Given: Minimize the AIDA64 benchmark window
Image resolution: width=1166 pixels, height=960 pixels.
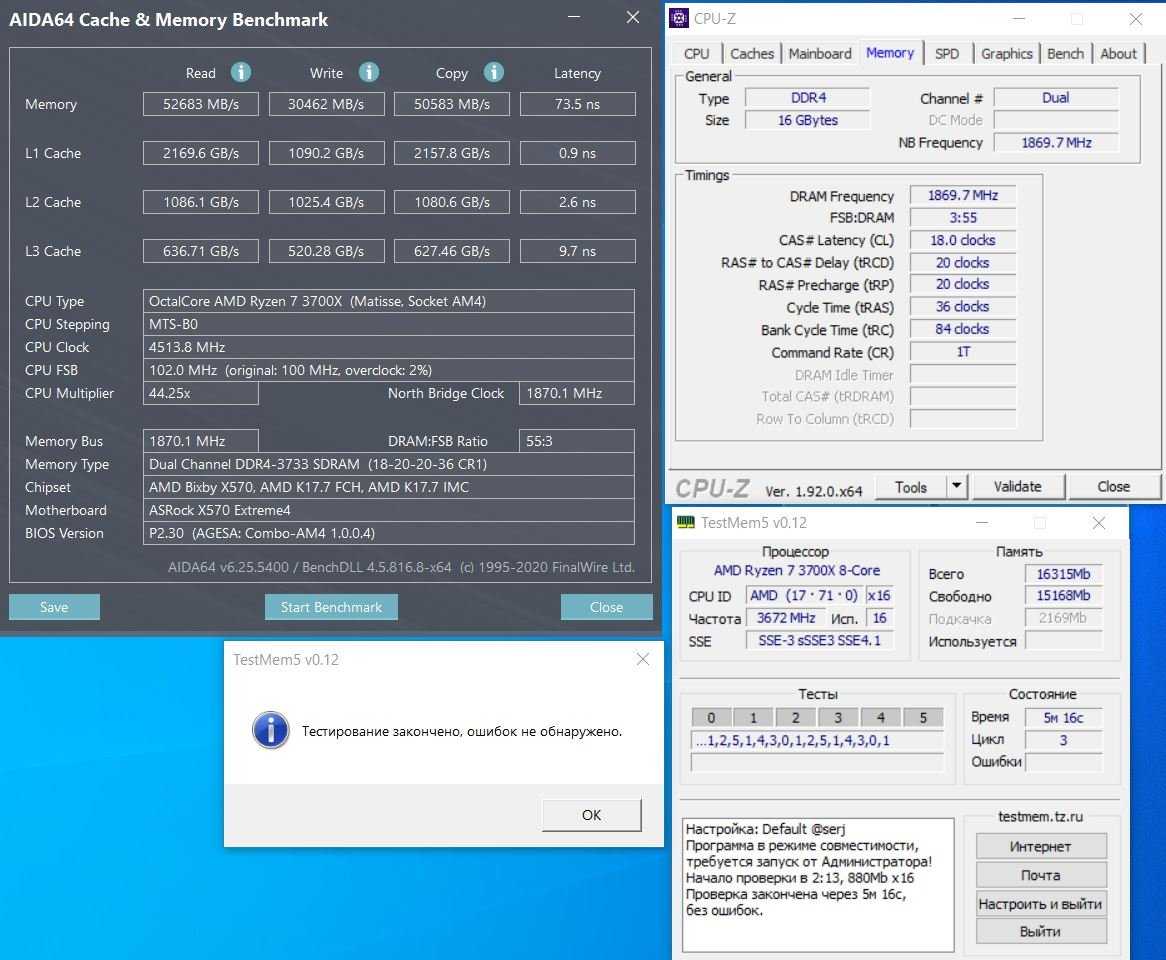Looking at the screenshot, I should tap(573, 18).
